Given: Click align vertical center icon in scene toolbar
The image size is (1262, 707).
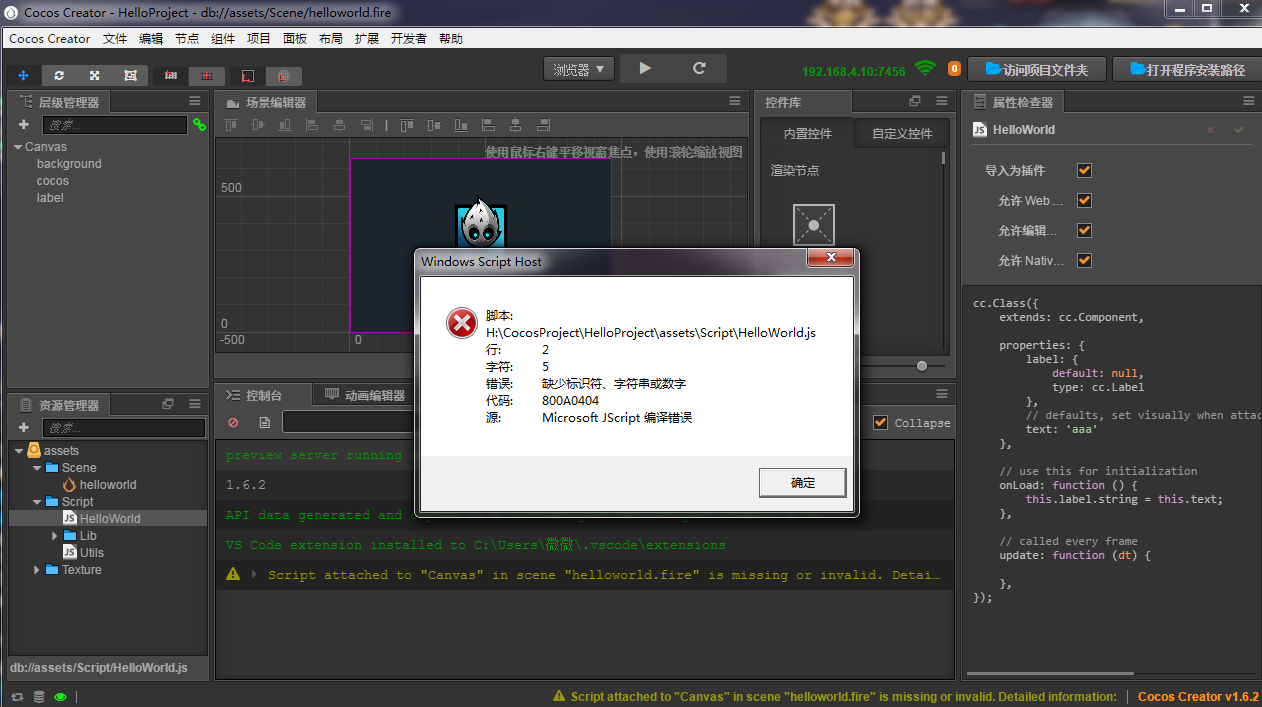Looking at the screenshot, I should pos(258,125).
